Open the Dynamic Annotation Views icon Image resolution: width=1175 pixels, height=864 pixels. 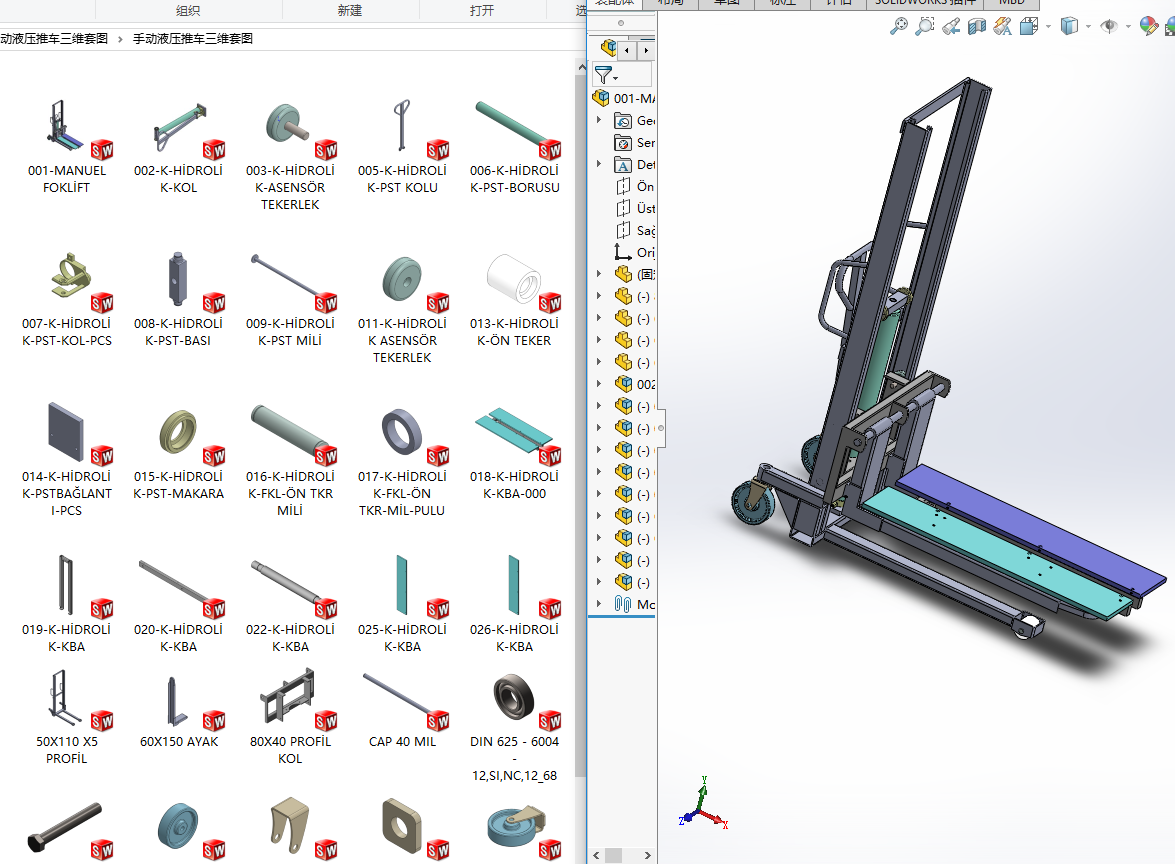tap(1003, 27)
